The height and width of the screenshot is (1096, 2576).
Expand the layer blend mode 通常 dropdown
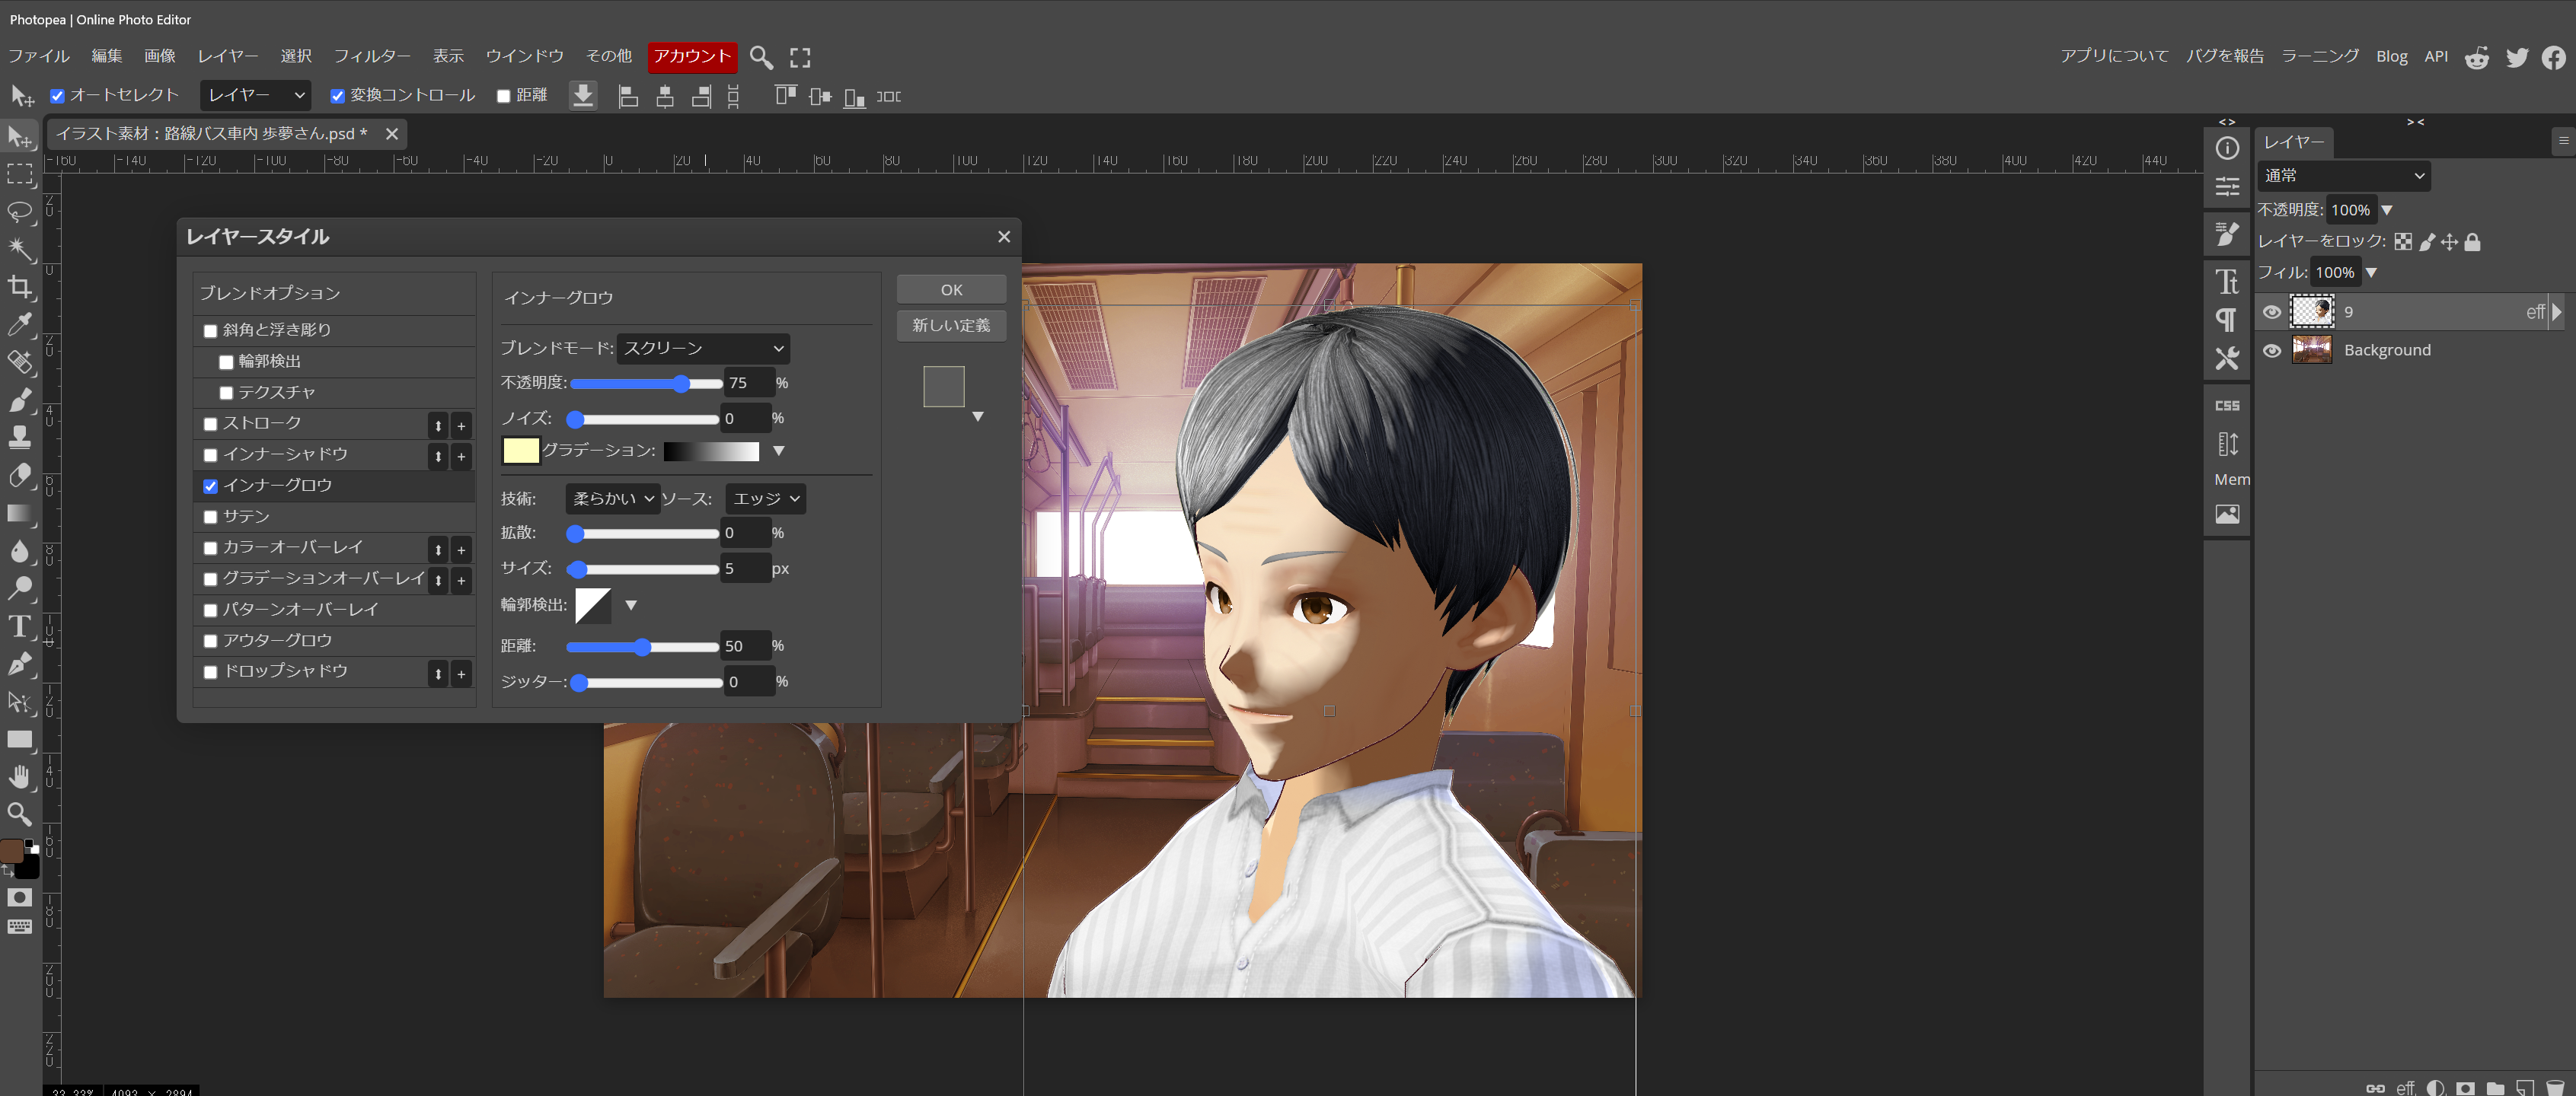point(2343,176)
